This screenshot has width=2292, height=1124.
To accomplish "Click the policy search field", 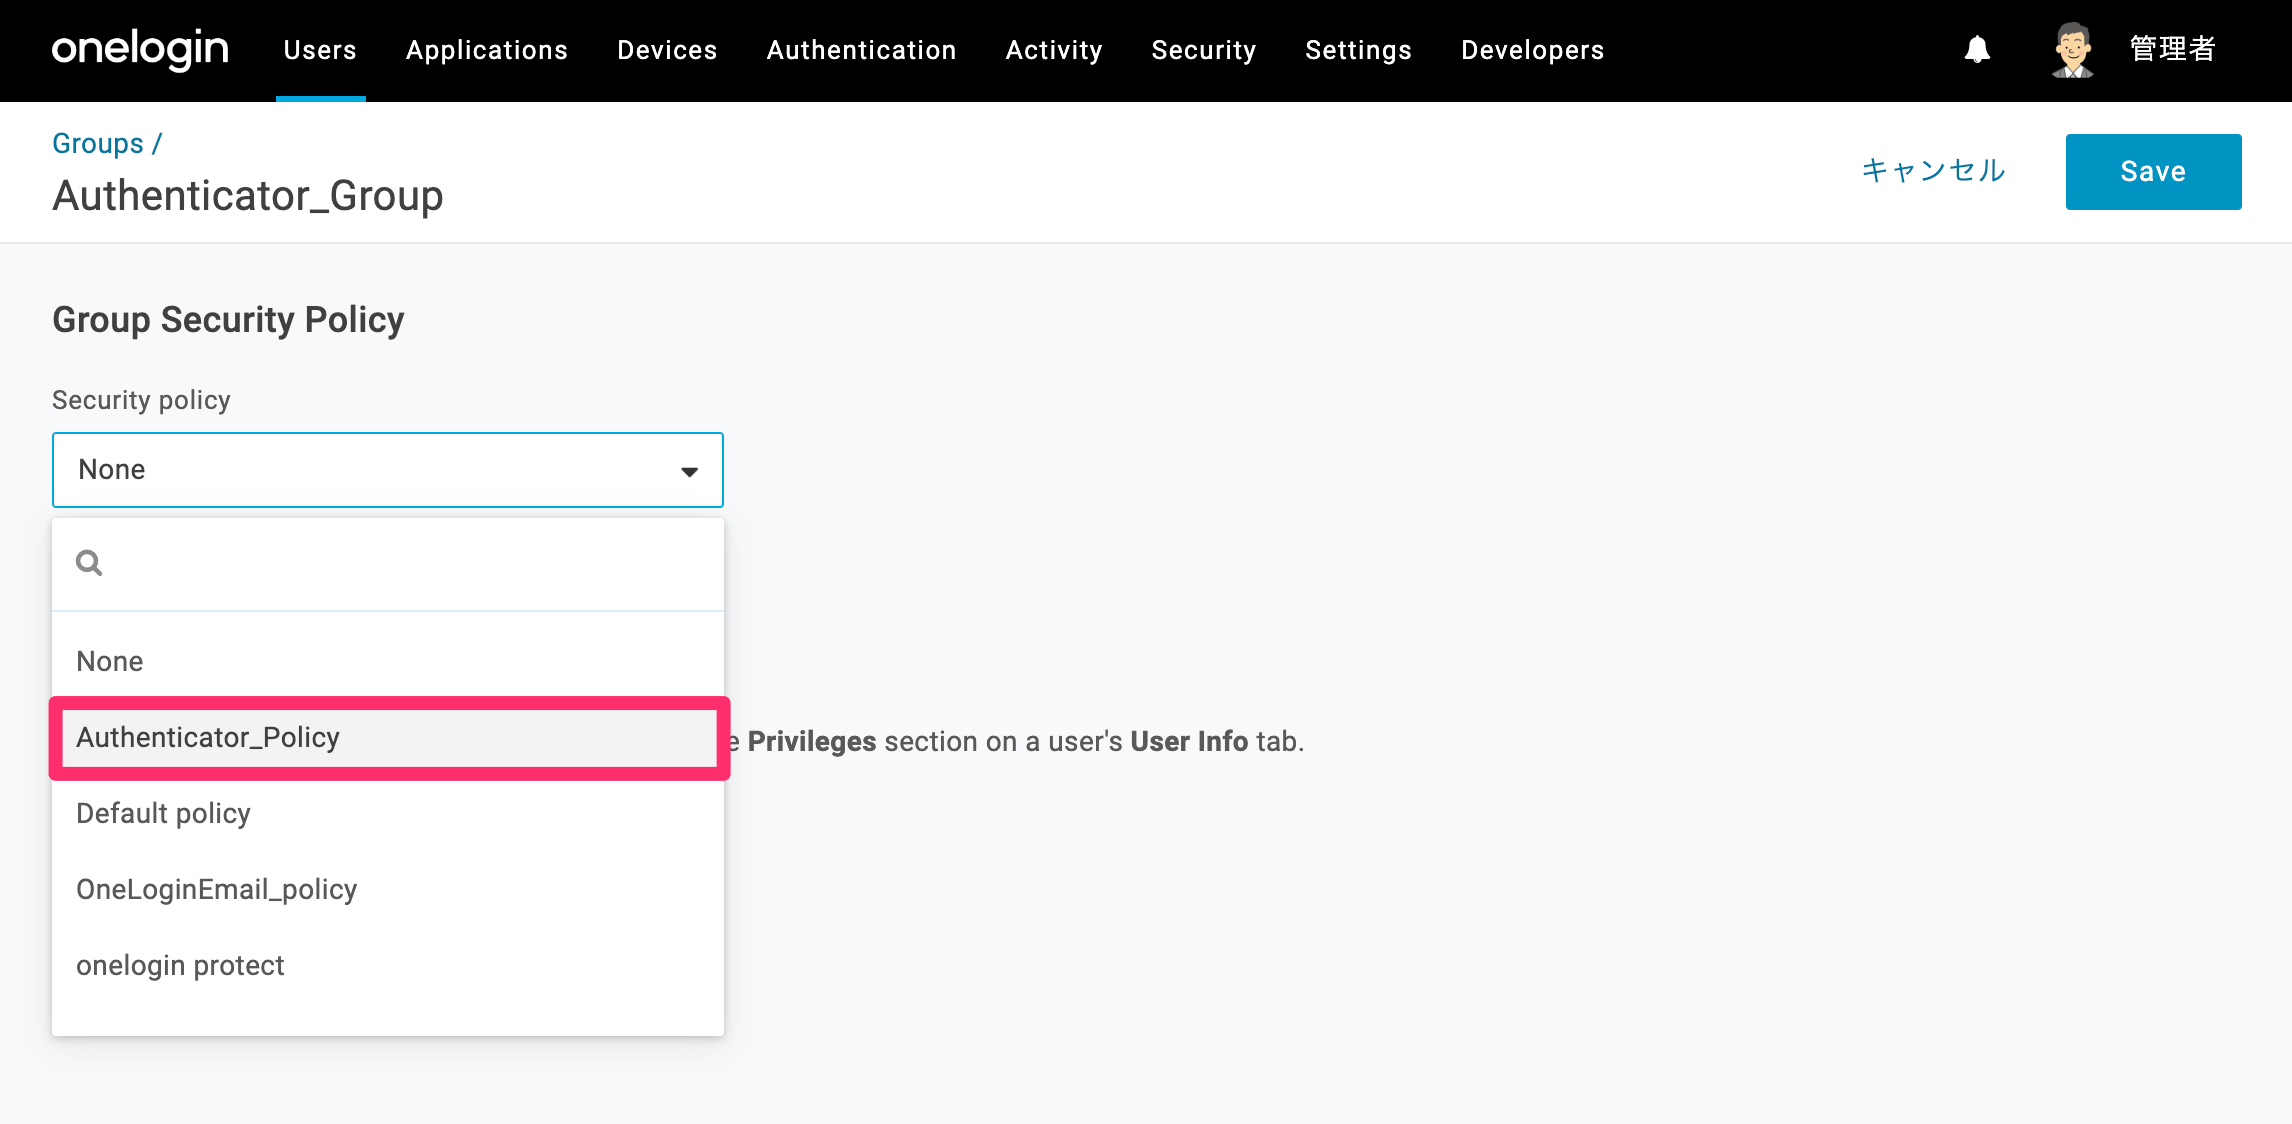I will (x=388, y=563).
